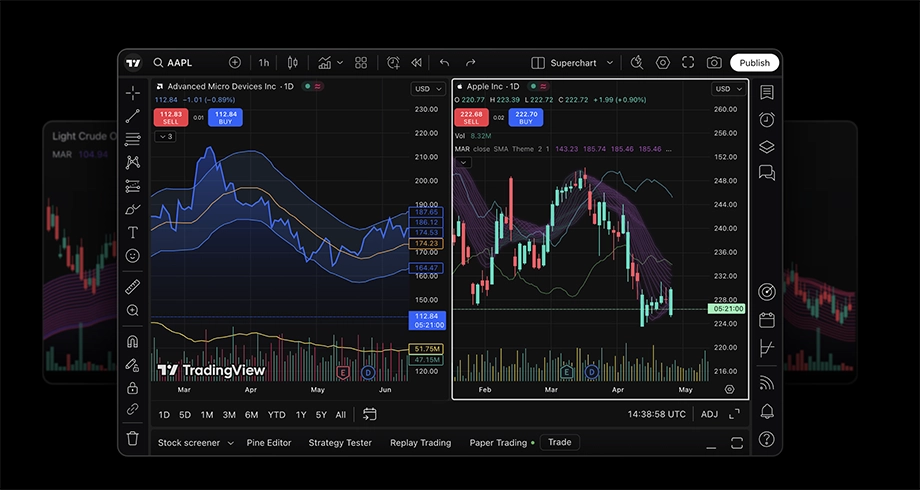Select the ruler measure tool
Viewport: 920px width, 490px height.
(x=133, y=287)
